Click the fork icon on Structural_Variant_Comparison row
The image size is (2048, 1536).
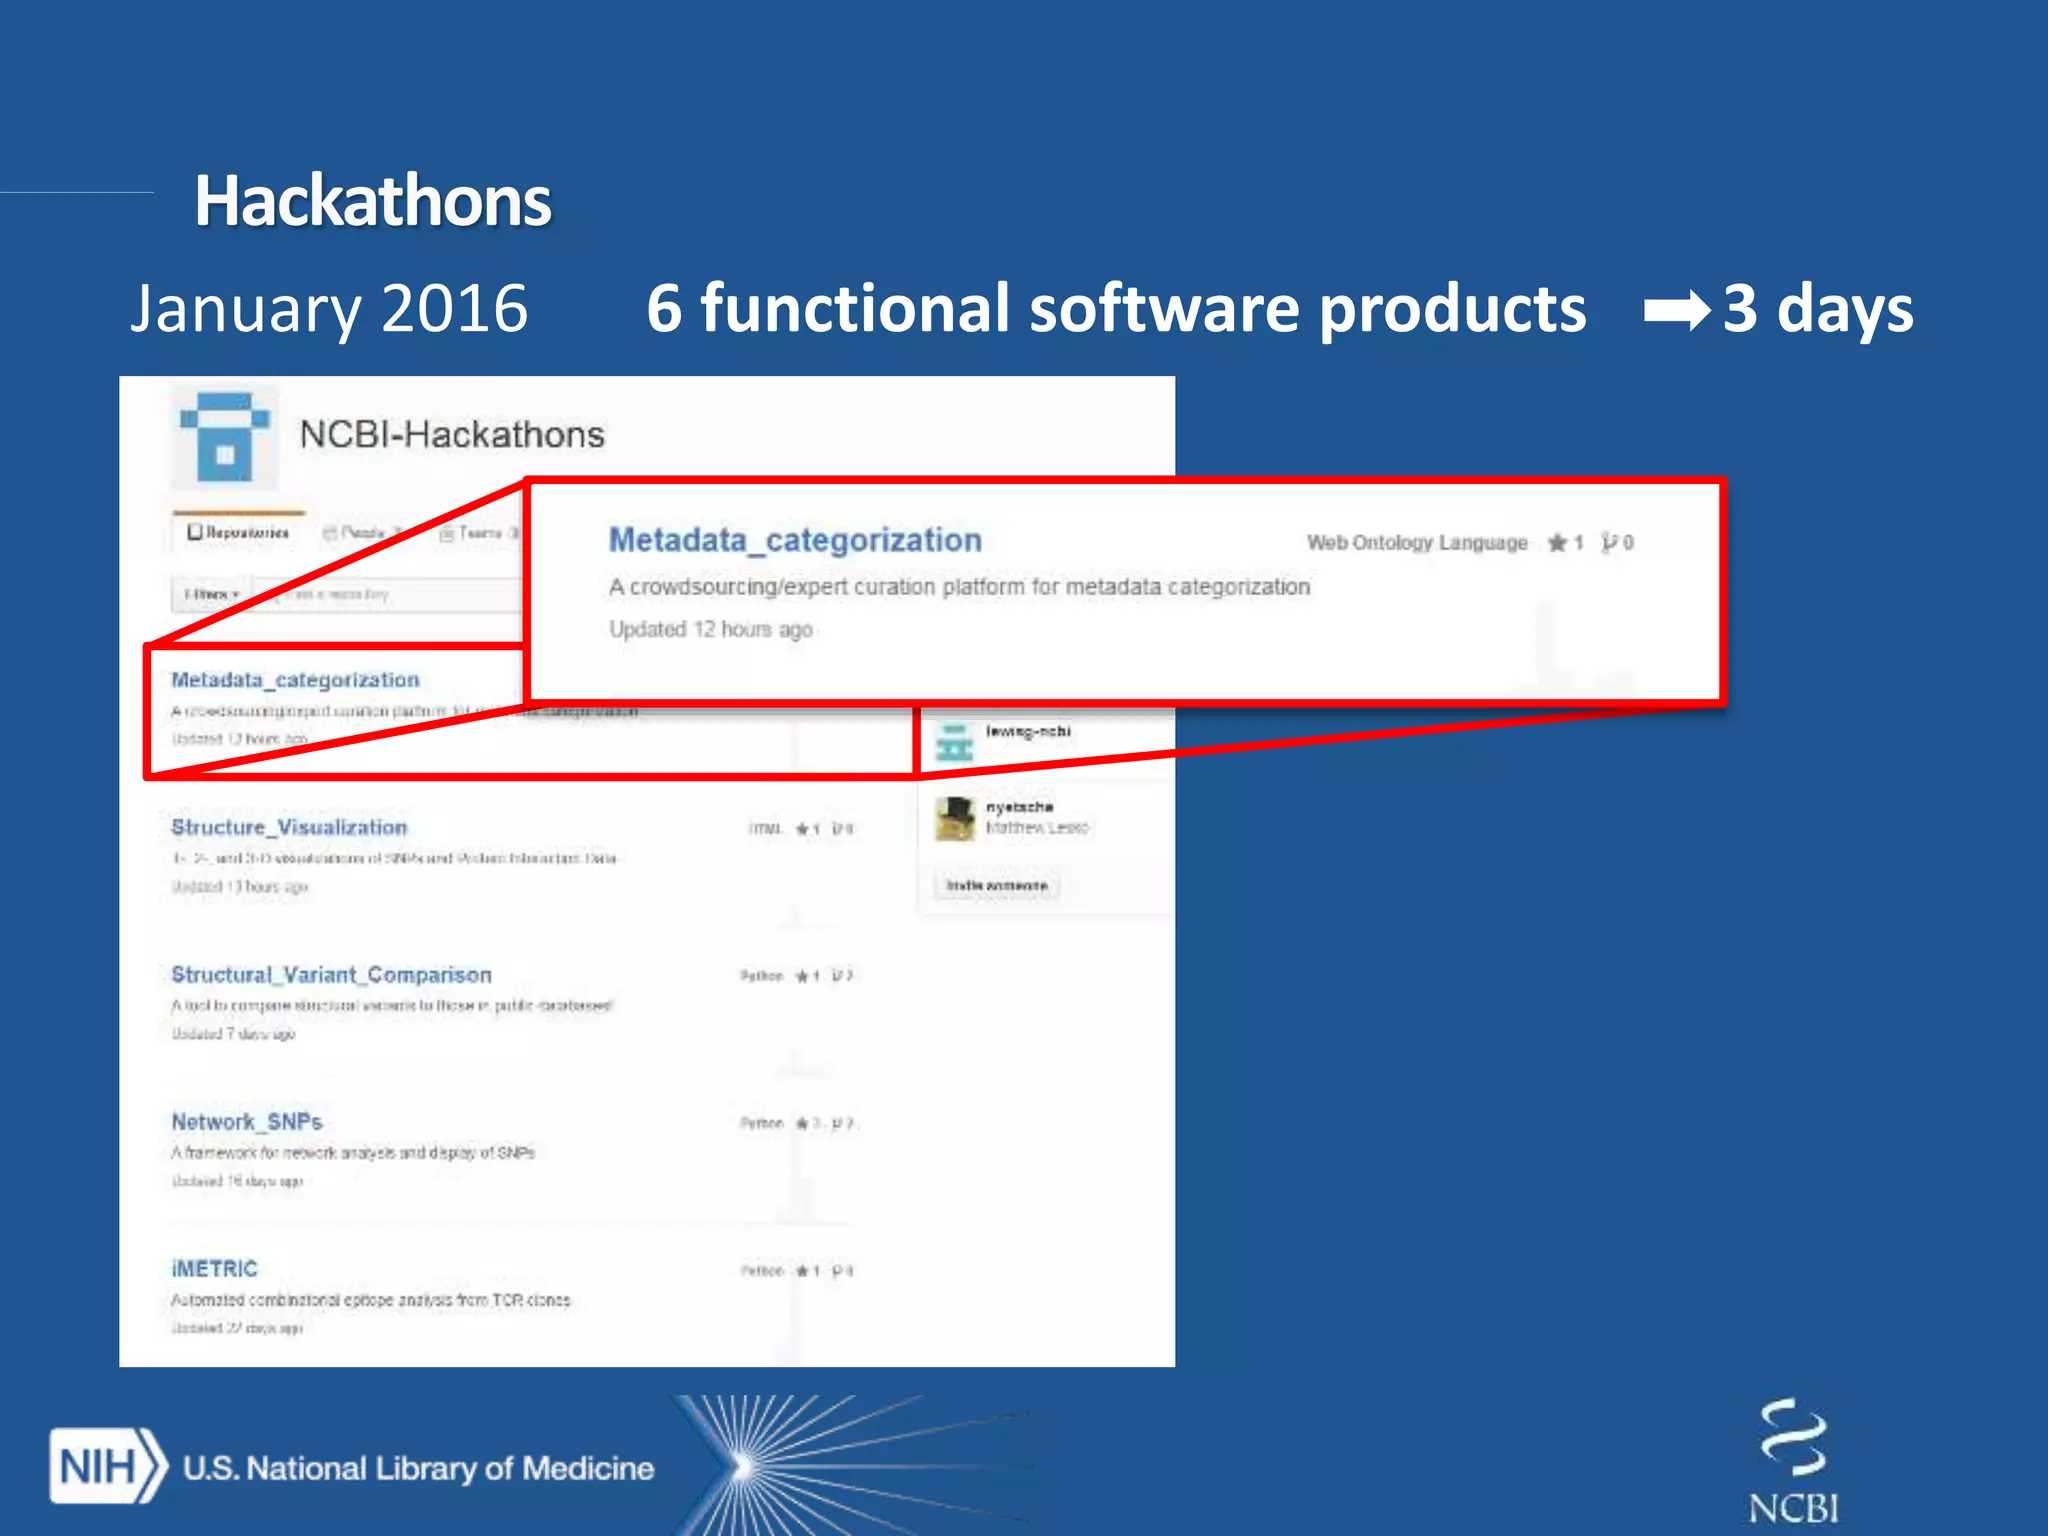click(837, 976)
